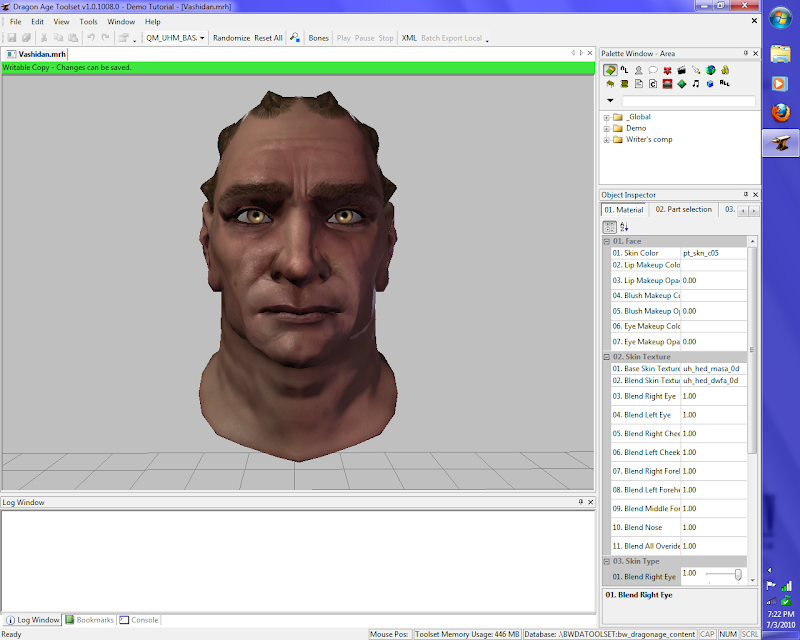This screenshot has height=640, width=800.
Task: Click the clapperboard icon in palette
Action: (681, 70)
